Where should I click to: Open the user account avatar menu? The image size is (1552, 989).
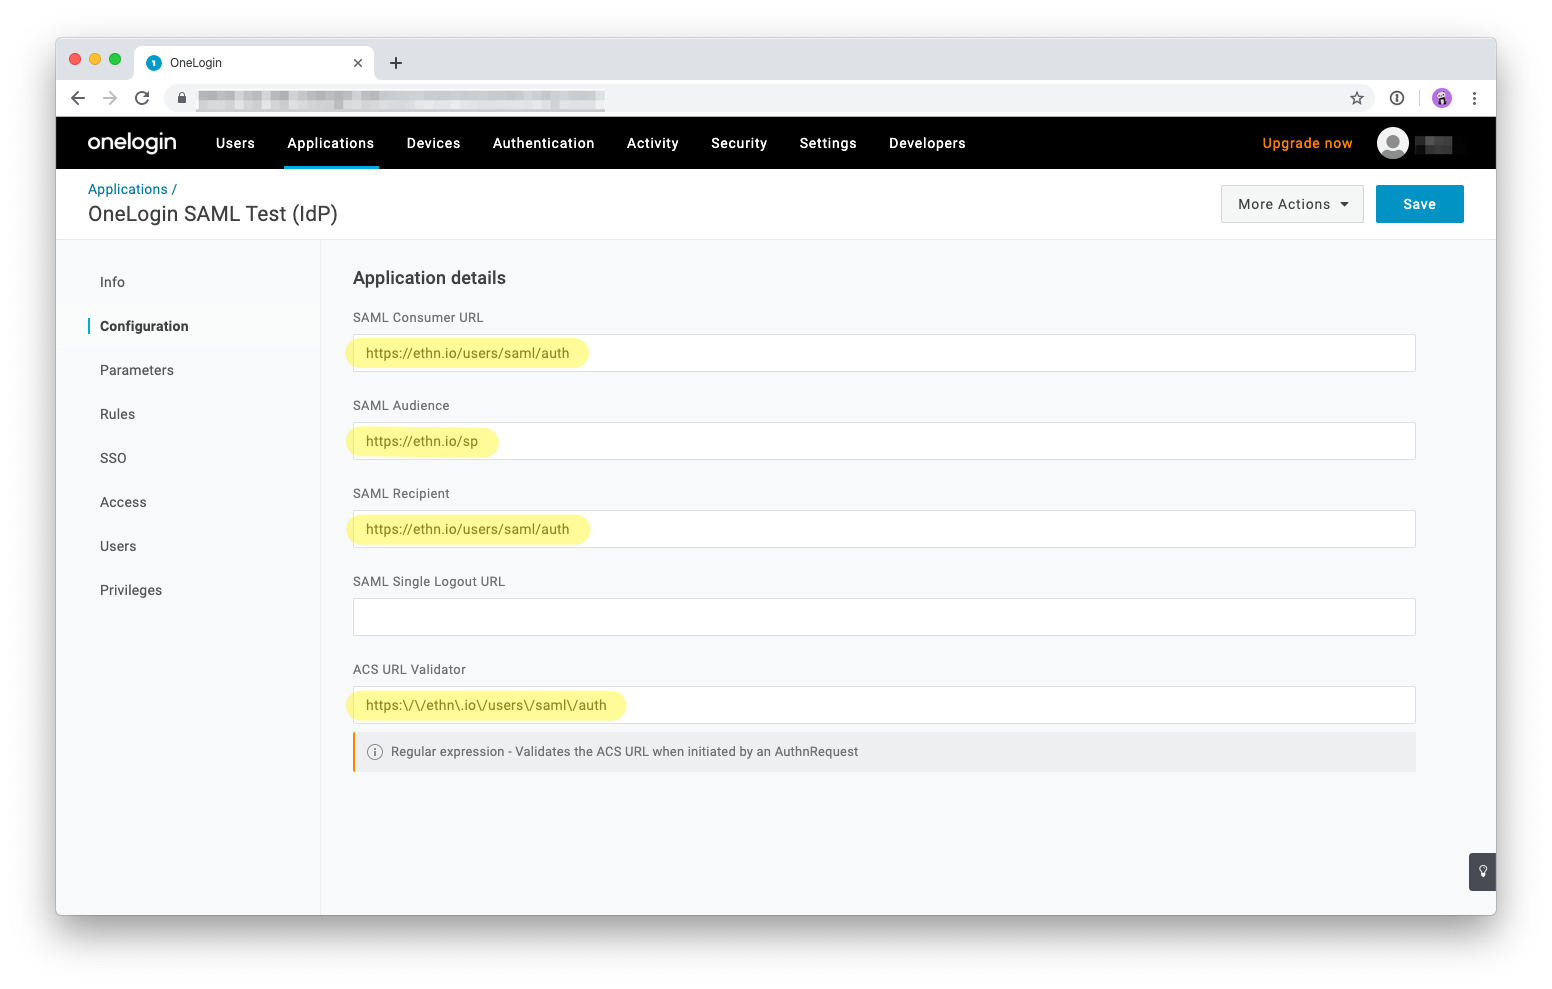click(x=1393, y=143)
